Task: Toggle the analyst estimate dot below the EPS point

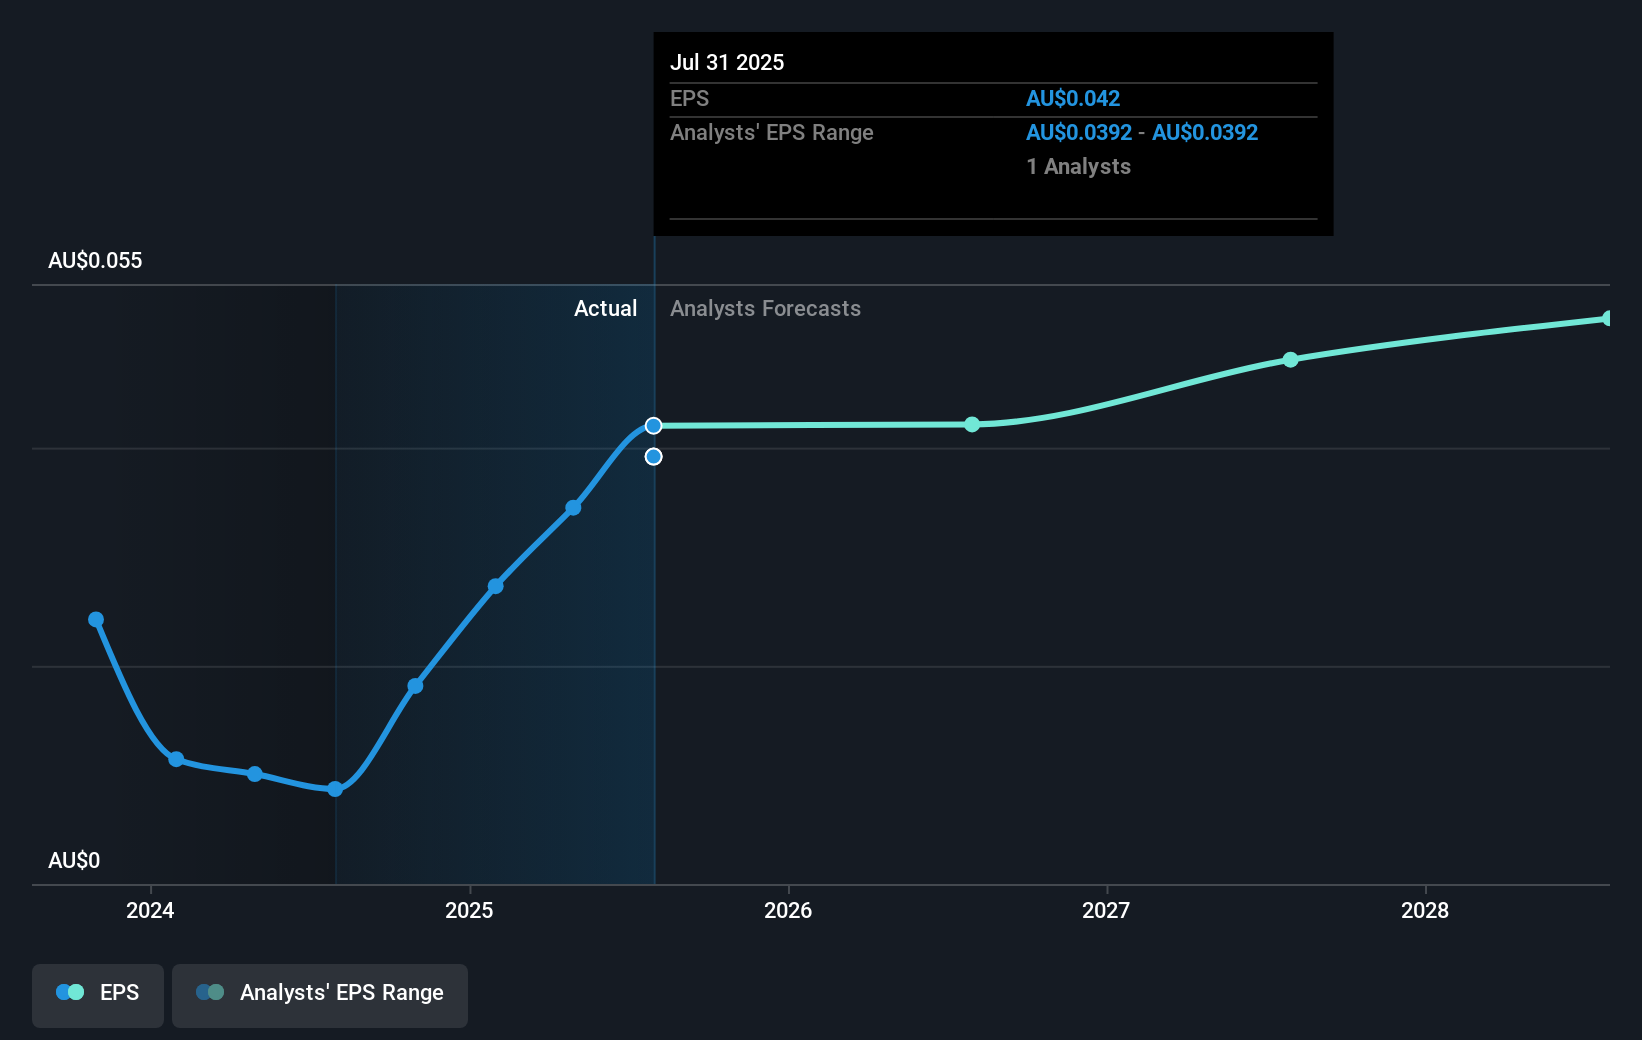Action: tap(654, 457)
